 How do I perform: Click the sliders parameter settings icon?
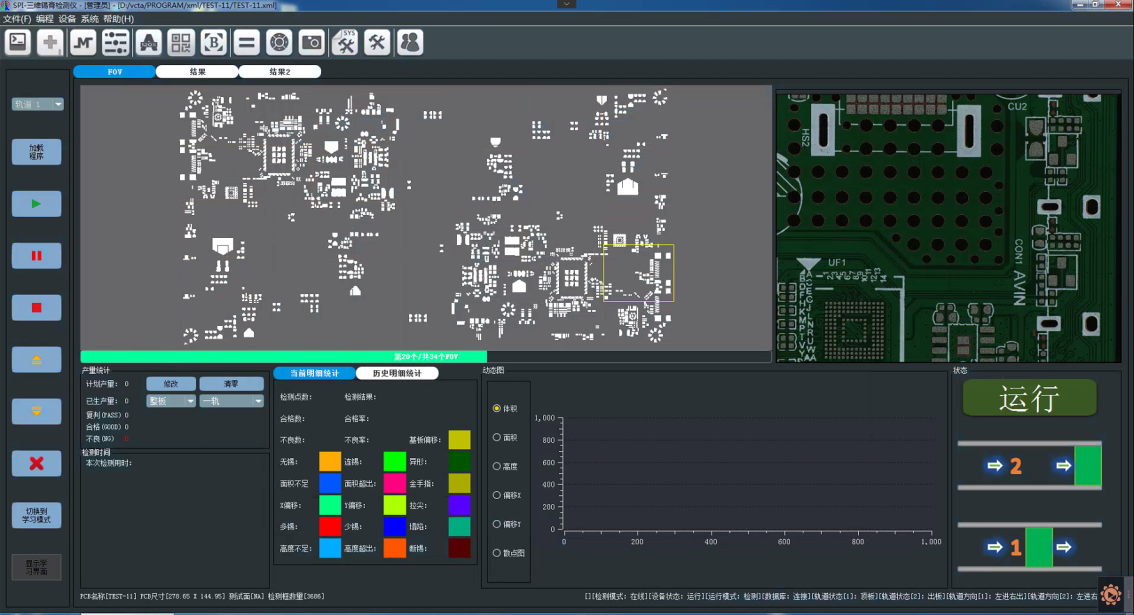pyautogui.click(x=116, y=42)
